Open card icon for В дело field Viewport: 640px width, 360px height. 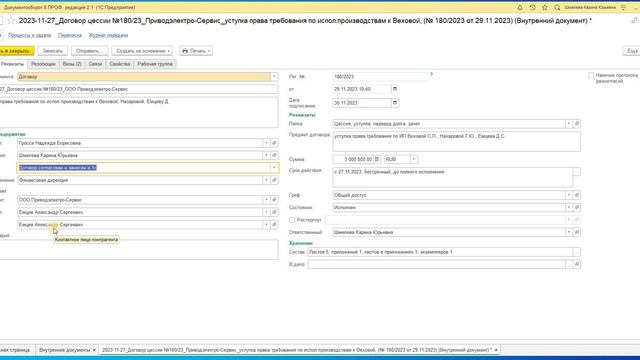(x=577, y=264)
